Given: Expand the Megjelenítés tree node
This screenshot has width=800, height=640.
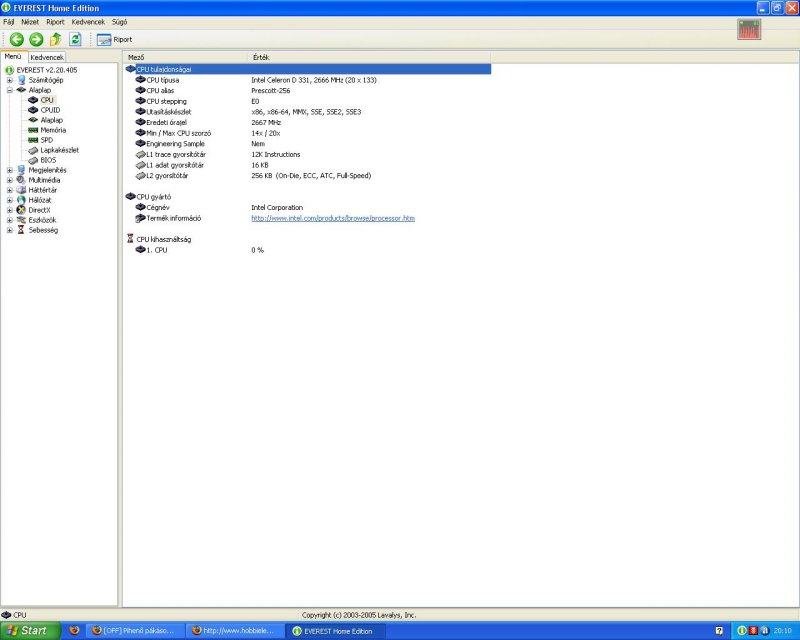Looking at the screenshot, I should click(x=9, y=170).
